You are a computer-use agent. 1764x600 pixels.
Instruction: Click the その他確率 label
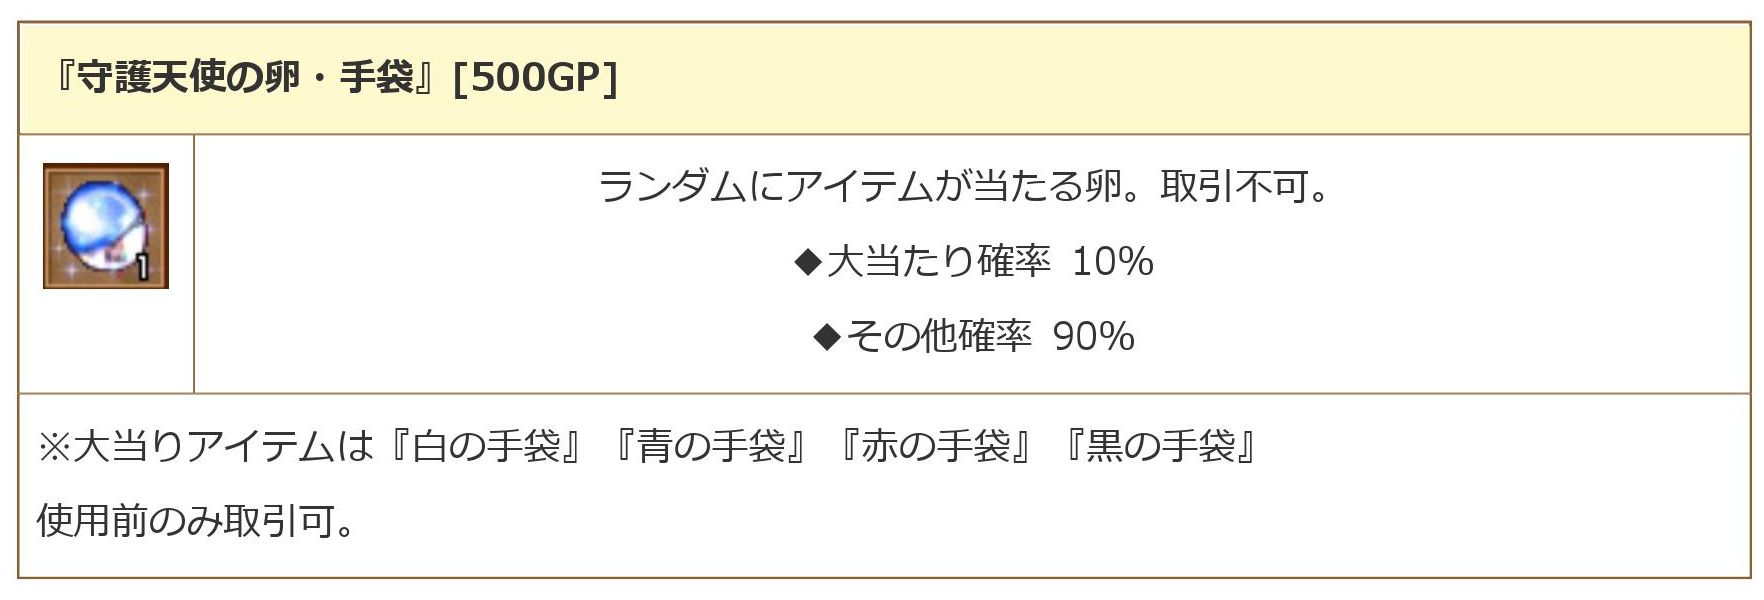pos(939,337)
